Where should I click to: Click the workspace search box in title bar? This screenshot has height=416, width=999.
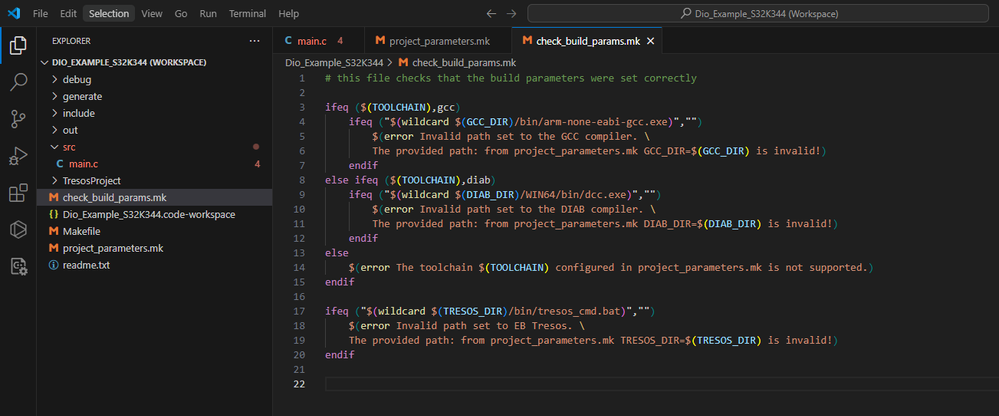[758, 14]
